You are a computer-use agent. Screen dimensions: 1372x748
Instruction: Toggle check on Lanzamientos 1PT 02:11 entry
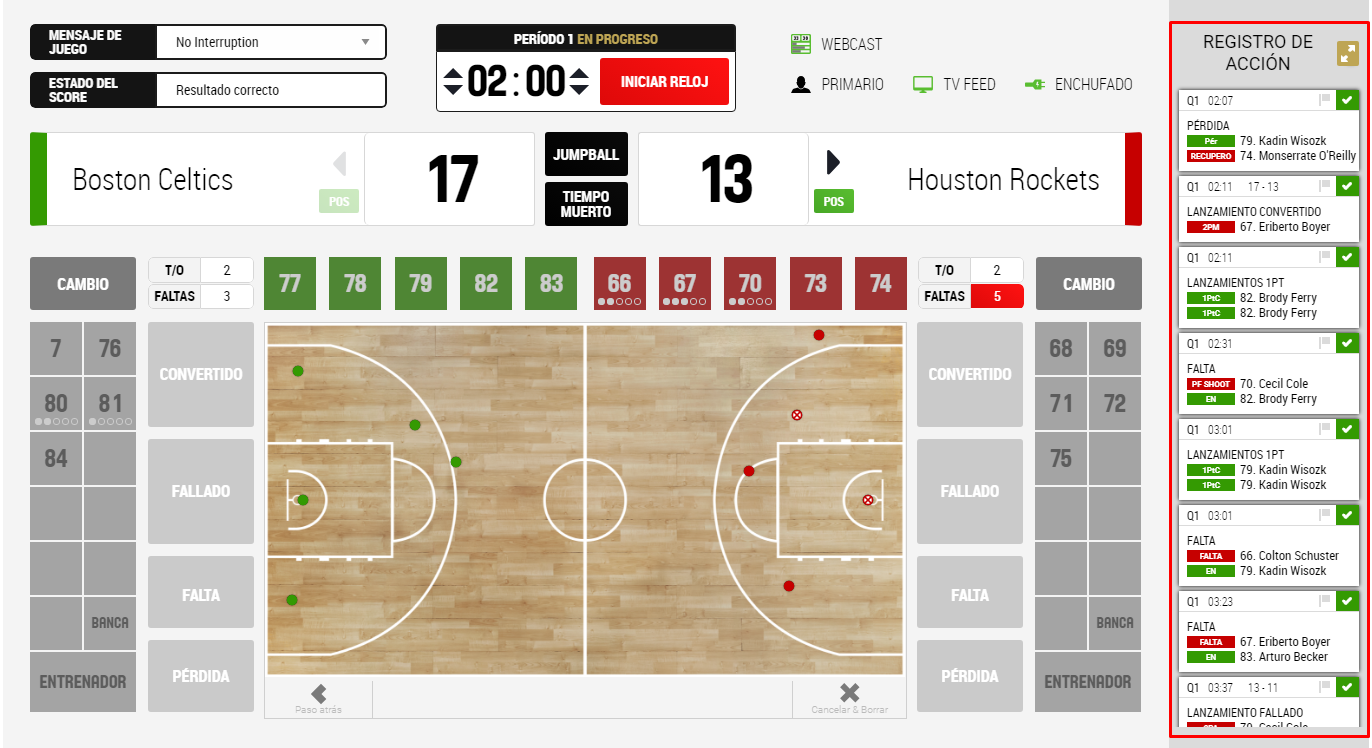point(1347,256)
